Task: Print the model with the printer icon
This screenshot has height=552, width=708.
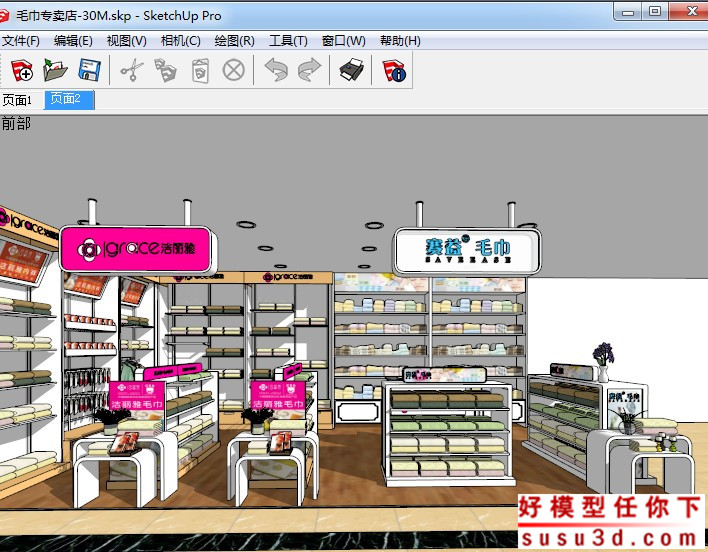Action: click(351, 70)
